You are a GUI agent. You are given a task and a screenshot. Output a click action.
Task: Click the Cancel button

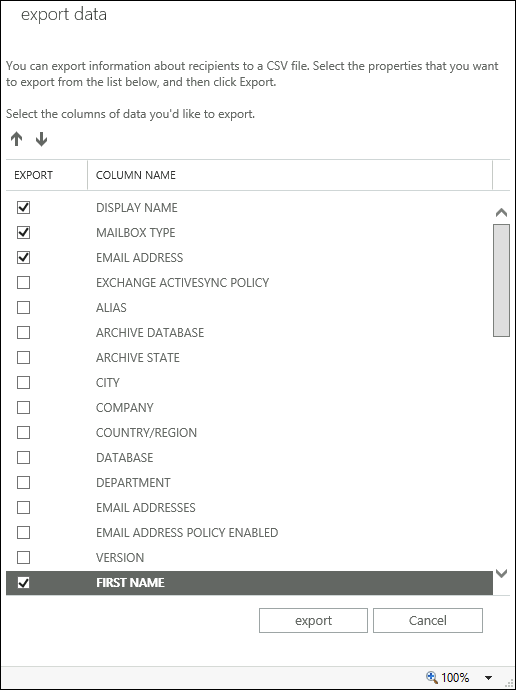[x=428, y=620]
